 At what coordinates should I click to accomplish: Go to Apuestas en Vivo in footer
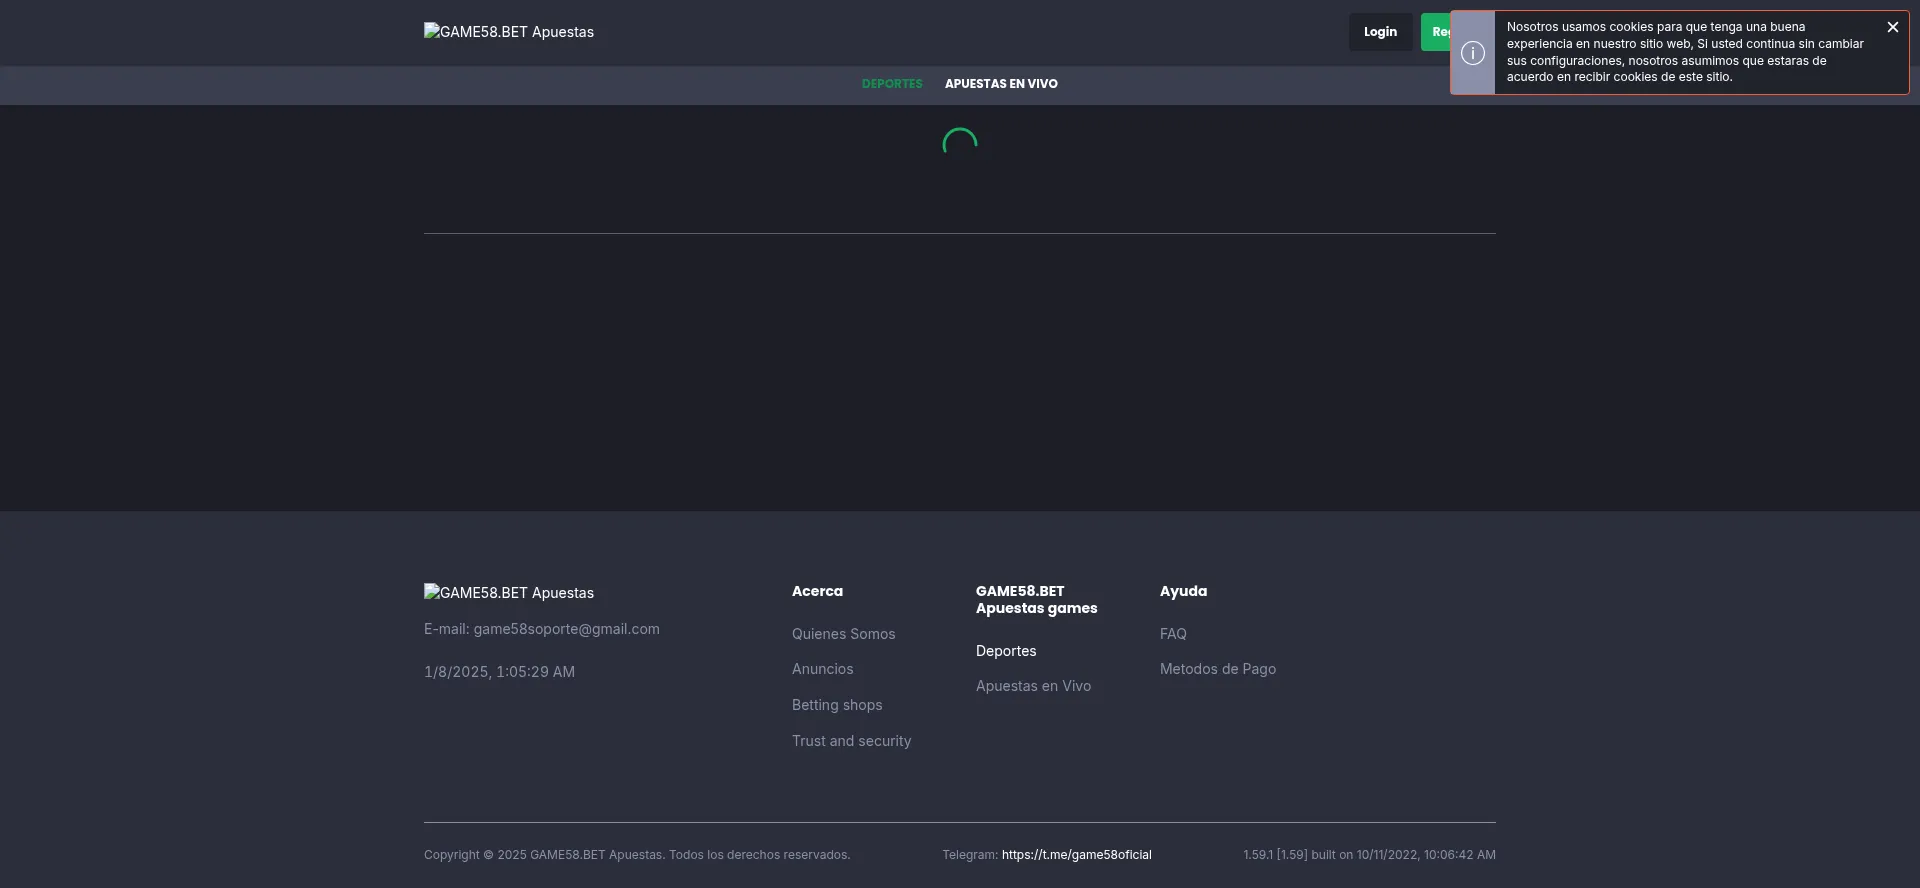click(x=1033, y=686)
